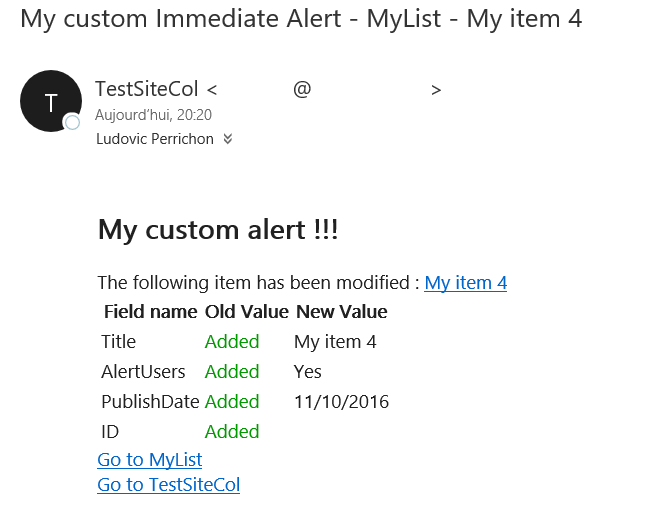
Task: Click the AlertUsers field name cell
Action: (143, 372)
